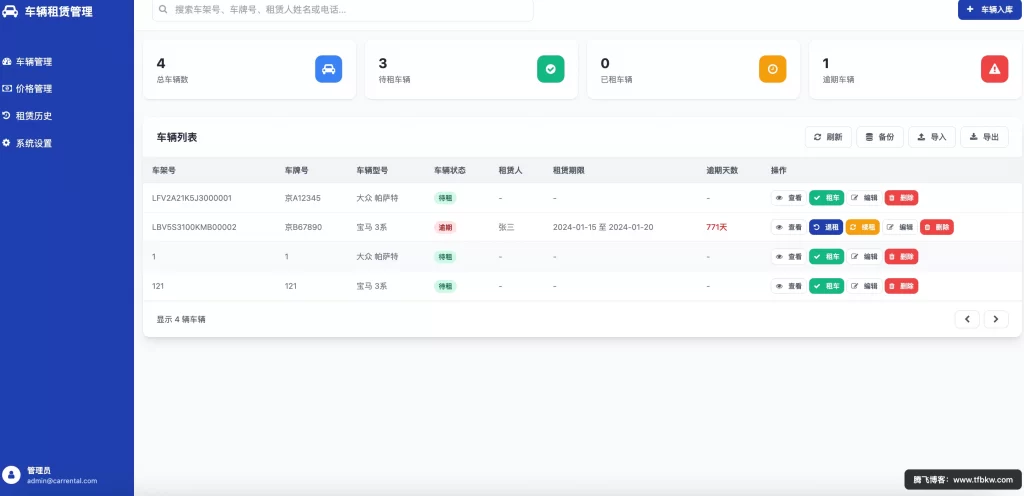The width and height of the screenshot is (1024, 496).
Task: Click the orange clock icon on 已租车辆 card
Action: pyautogui.click(x=773, y=69)
